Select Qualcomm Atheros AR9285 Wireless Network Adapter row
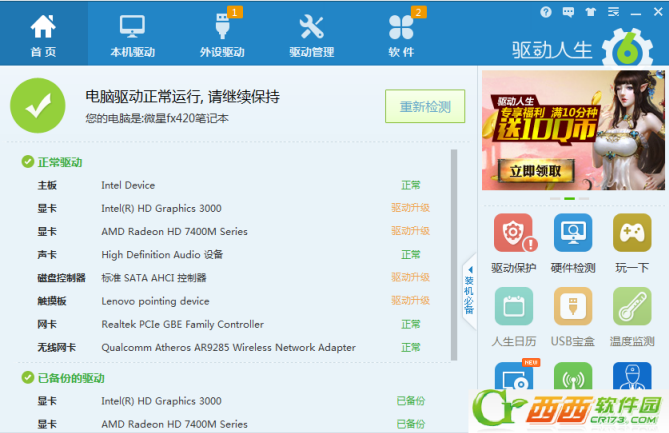Image resolution: width=669 pixels, height=433 pixels. pyautogui.click(x=234, y=347)
